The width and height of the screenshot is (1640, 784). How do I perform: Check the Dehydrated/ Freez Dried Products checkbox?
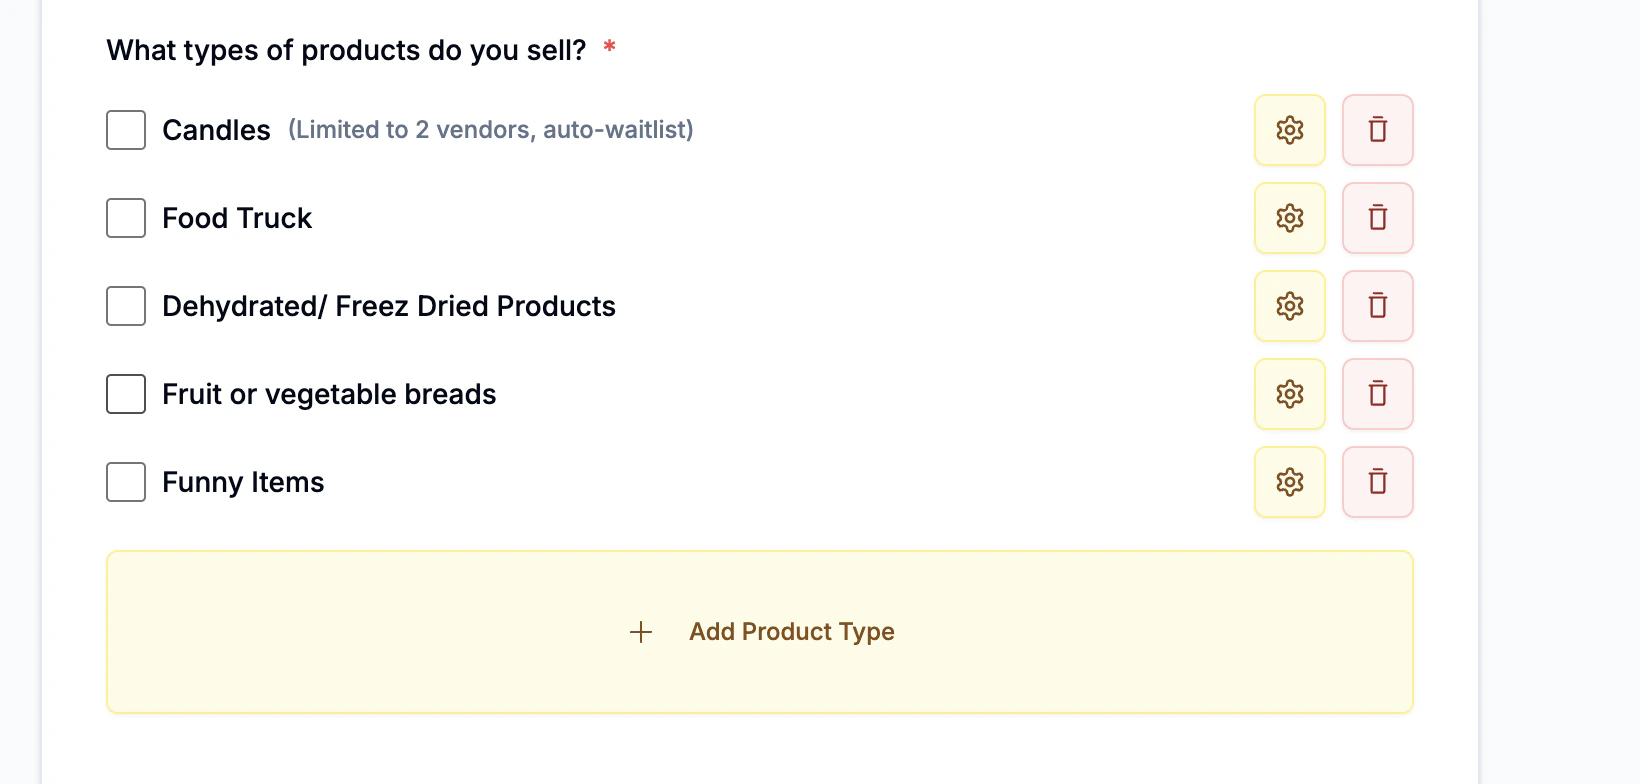[125, 306]
